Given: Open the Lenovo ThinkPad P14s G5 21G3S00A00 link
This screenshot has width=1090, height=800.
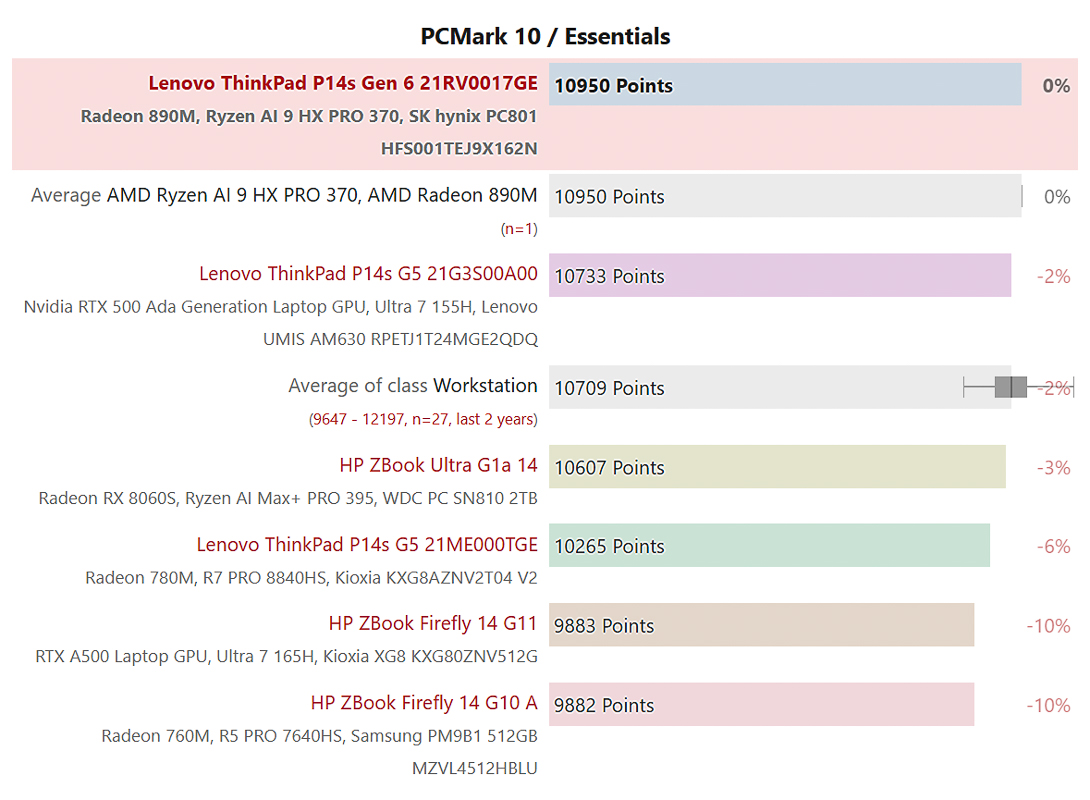Looking at the screenshot, I should click(x=368, y=274).
